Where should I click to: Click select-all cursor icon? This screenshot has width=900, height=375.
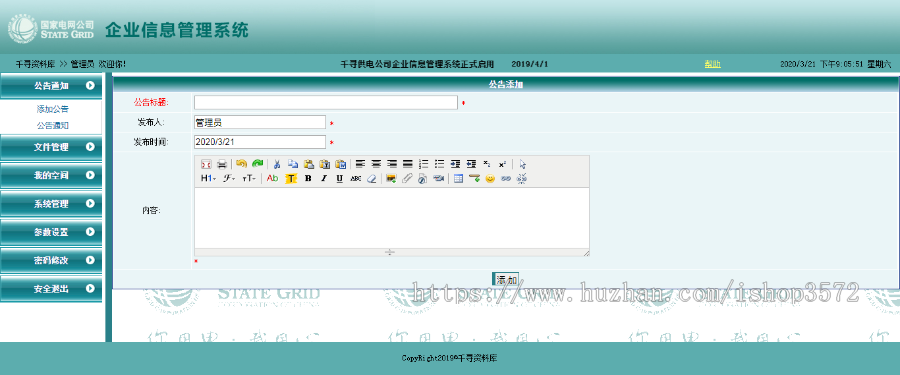[x=522, y=164]
